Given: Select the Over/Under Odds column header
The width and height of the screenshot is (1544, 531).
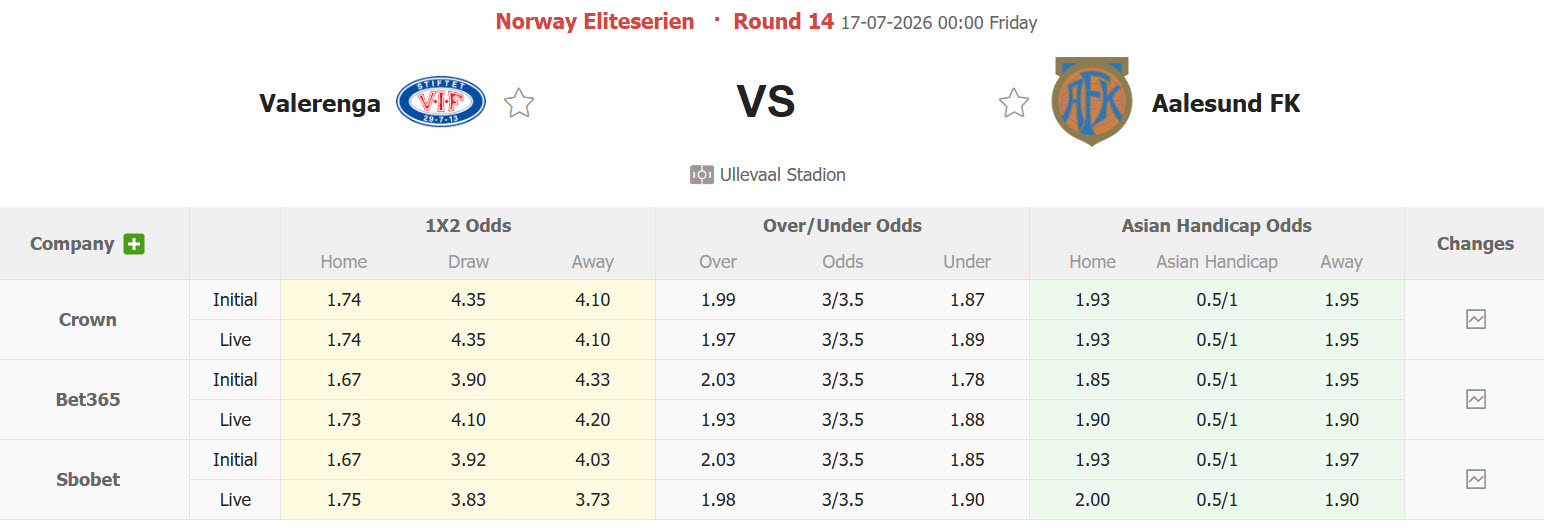Looking at the screenshot, I should coord(842,226).
